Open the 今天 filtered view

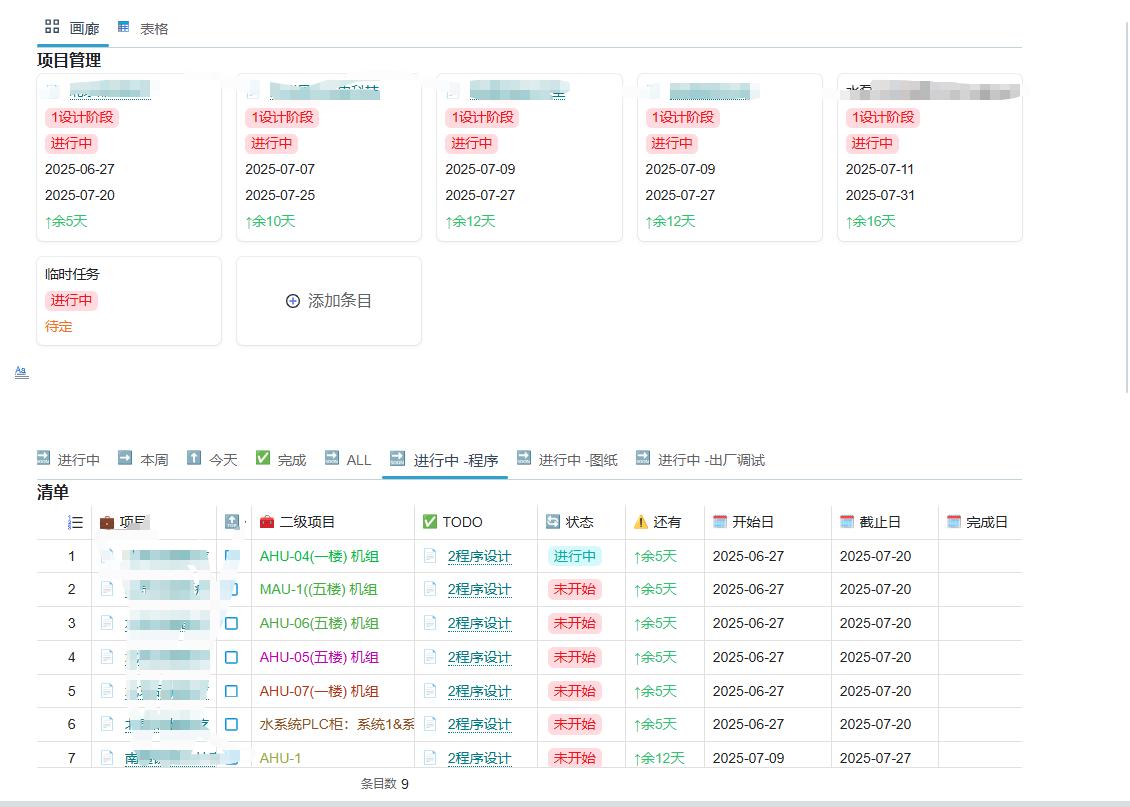(x=212, y=460)
